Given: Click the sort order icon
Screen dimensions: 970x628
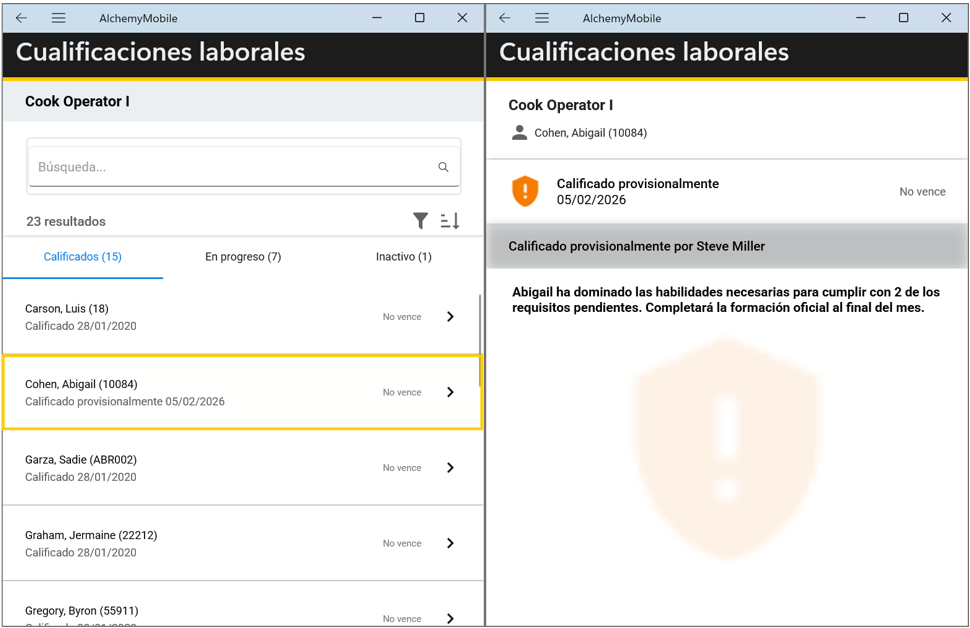Looking at the screenshot, I should [450, 221].
